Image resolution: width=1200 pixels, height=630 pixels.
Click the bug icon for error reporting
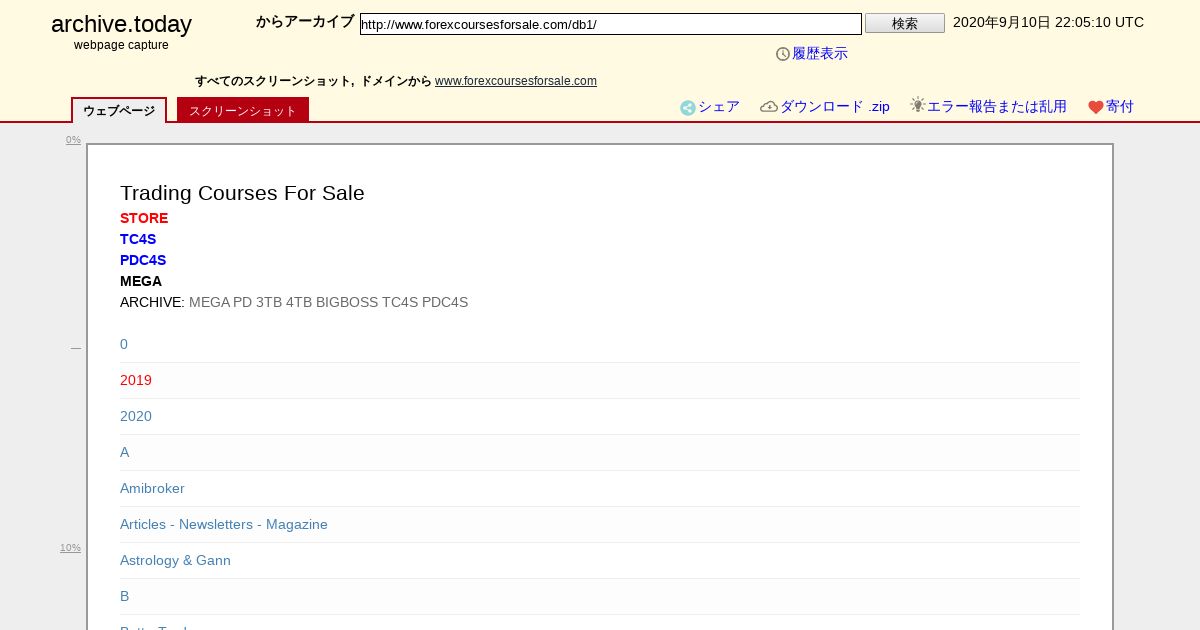click(x=918, y=105)
